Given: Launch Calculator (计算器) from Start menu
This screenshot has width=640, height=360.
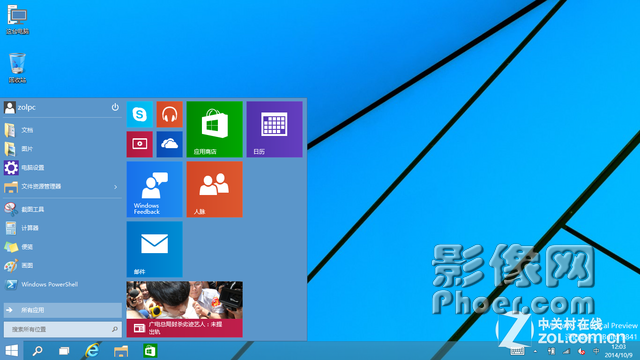Looking at the screenshot, I should click(x=62, y=228).
